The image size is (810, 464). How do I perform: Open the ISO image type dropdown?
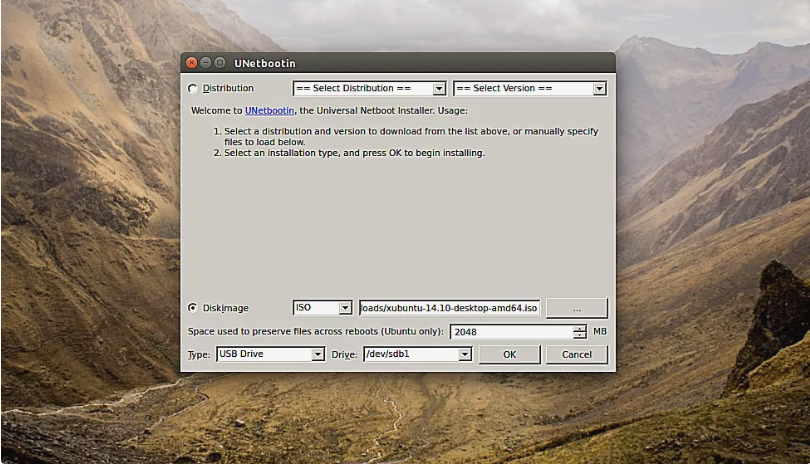(322, 307)
